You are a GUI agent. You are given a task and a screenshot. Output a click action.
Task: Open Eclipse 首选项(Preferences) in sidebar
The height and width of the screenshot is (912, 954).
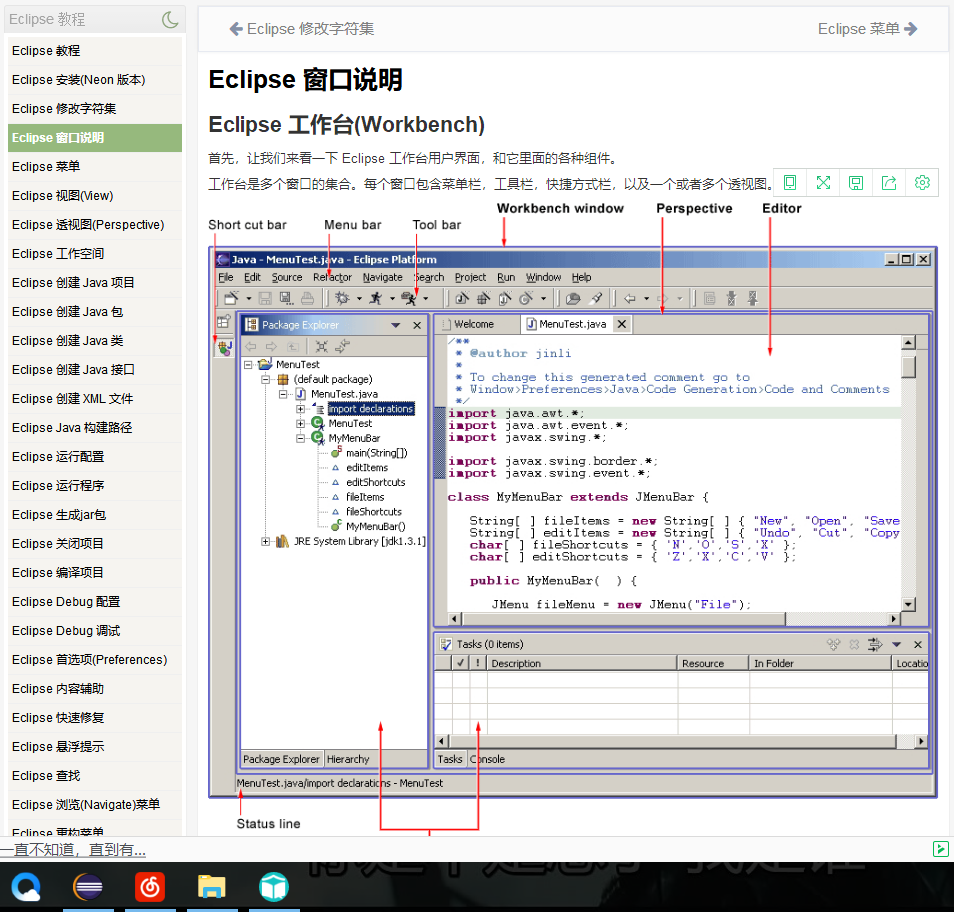point(95,660)
